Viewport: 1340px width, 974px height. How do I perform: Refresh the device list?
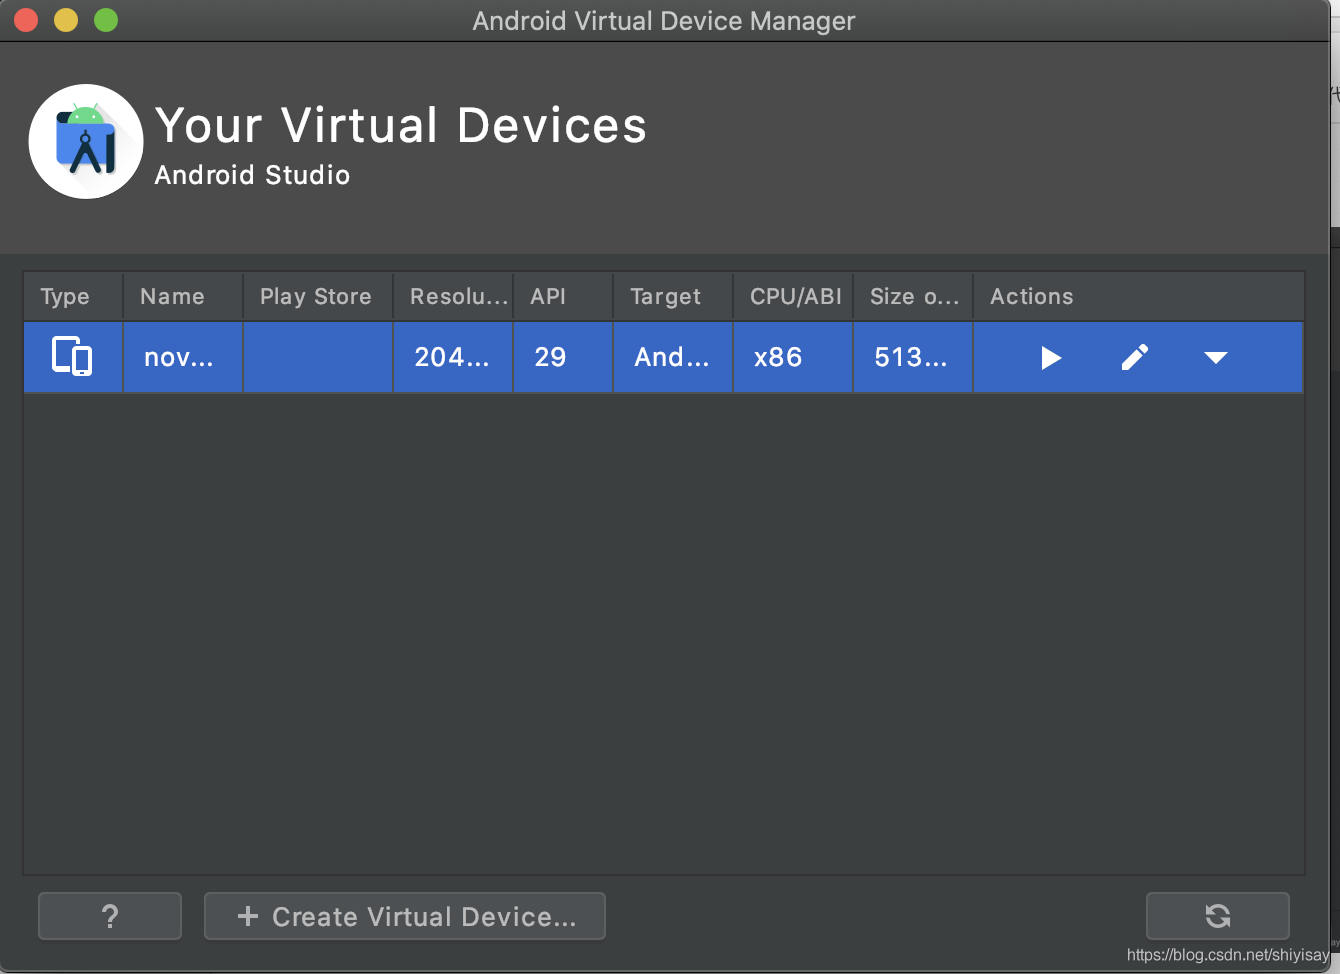click(1218, 916)
